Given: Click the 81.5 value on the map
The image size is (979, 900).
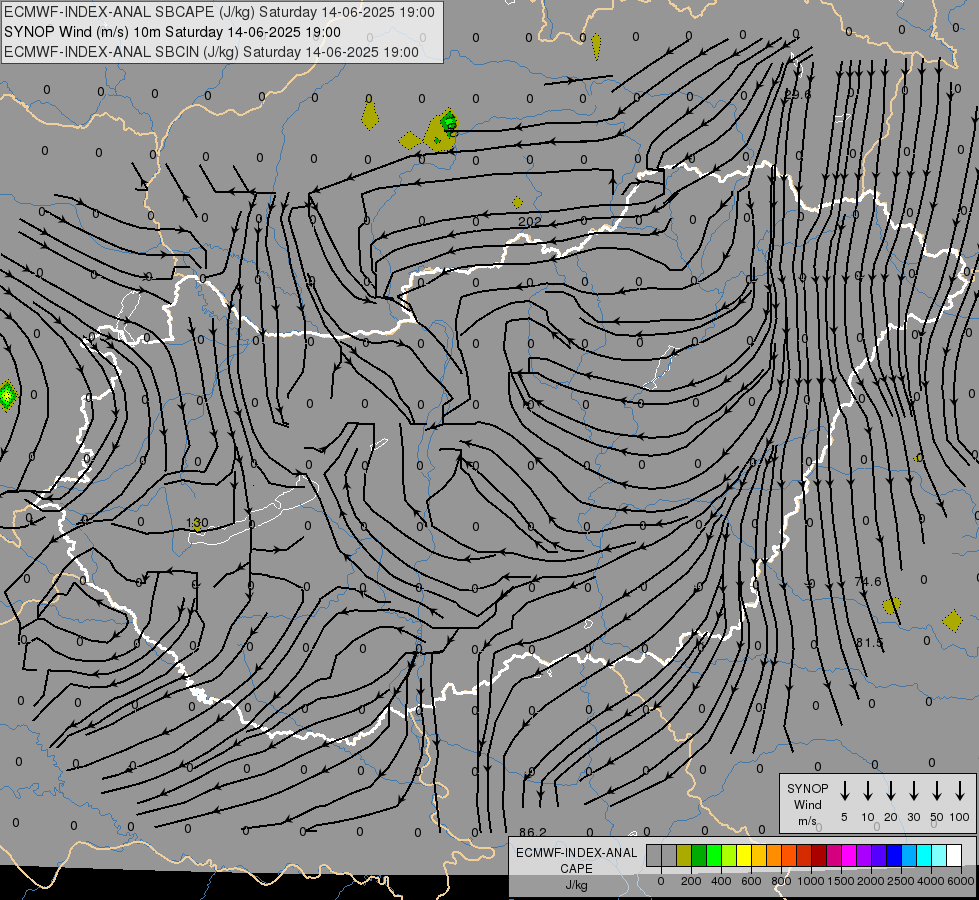Looking at the screenshot, I should tap(870, 643).
